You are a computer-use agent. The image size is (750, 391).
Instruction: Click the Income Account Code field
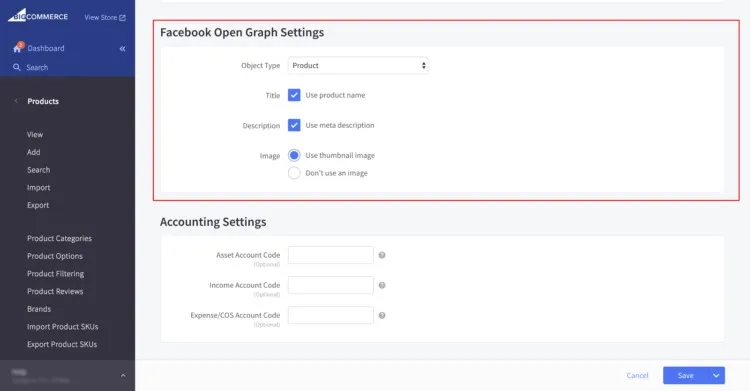331,285
